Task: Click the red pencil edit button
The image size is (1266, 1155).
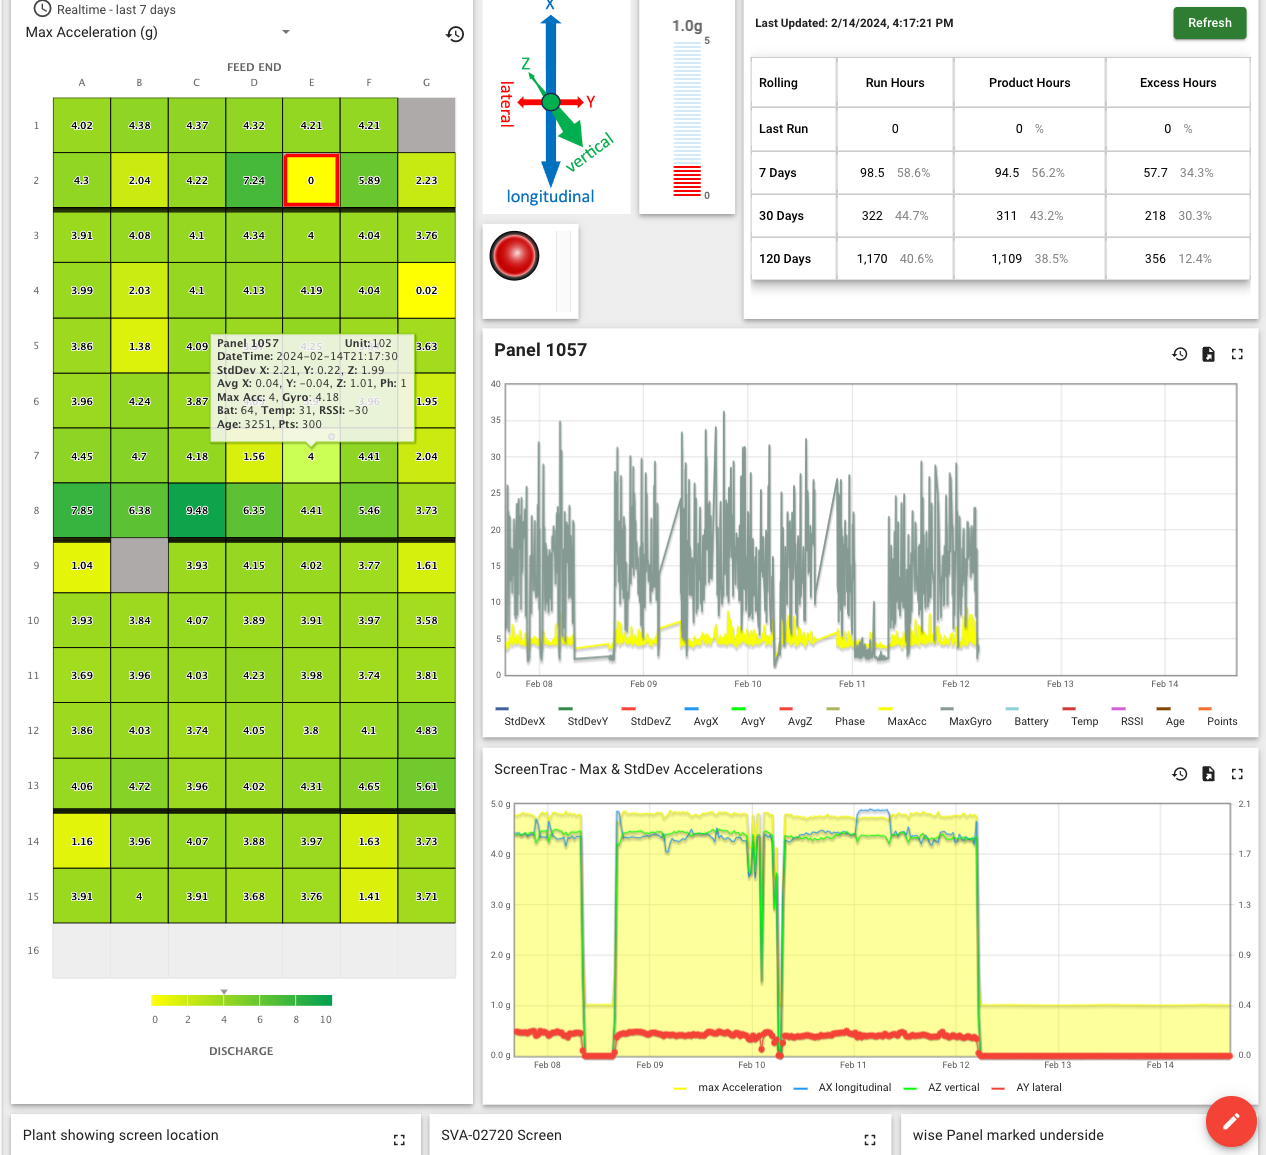Action: [1230, 1121]
